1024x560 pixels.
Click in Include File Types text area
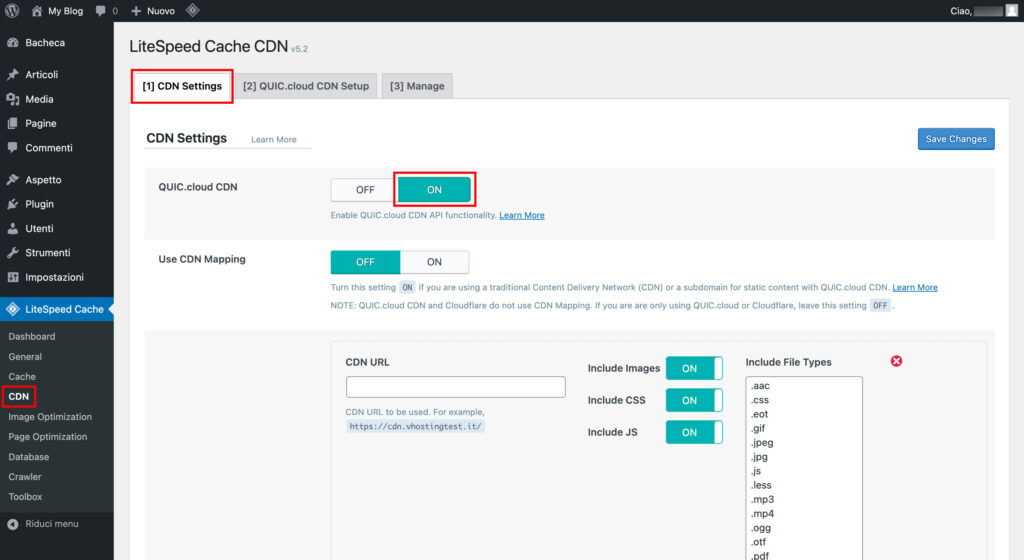point(804,468)
